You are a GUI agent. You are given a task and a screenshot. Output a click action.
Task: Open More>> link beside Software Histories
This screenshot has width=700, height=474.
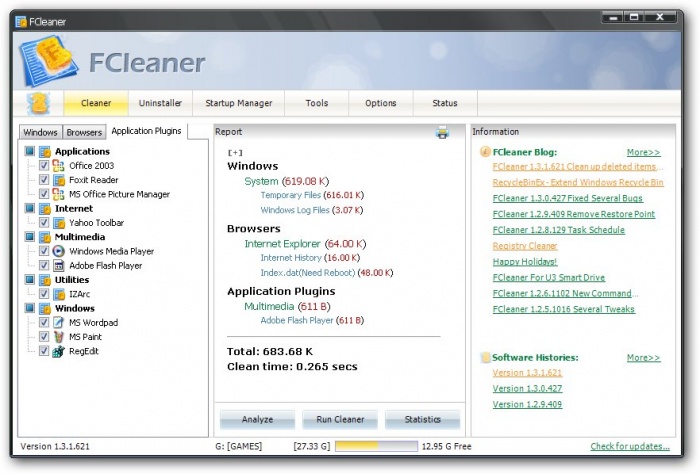tap(643, 358)
